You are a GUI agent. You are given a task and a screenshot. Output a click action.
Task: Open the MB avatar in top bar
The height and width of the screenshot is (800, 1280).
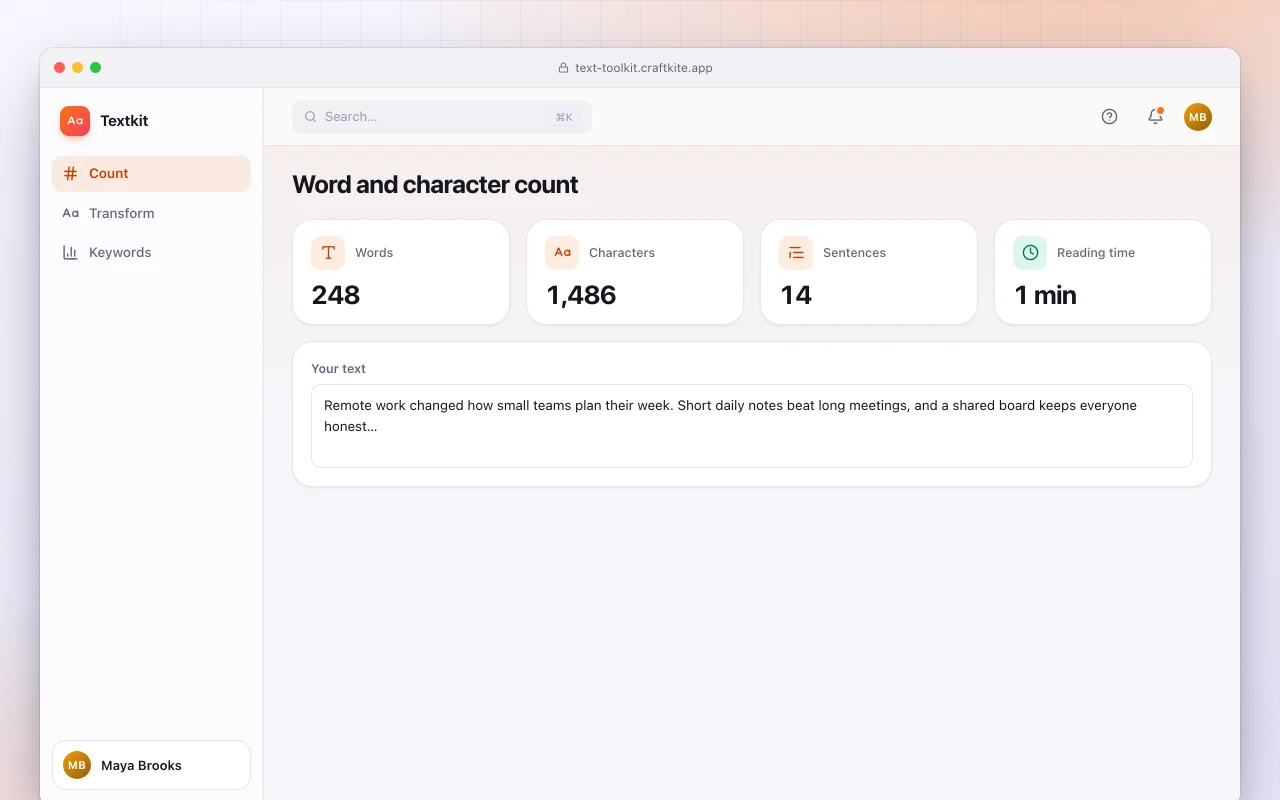1198,117
